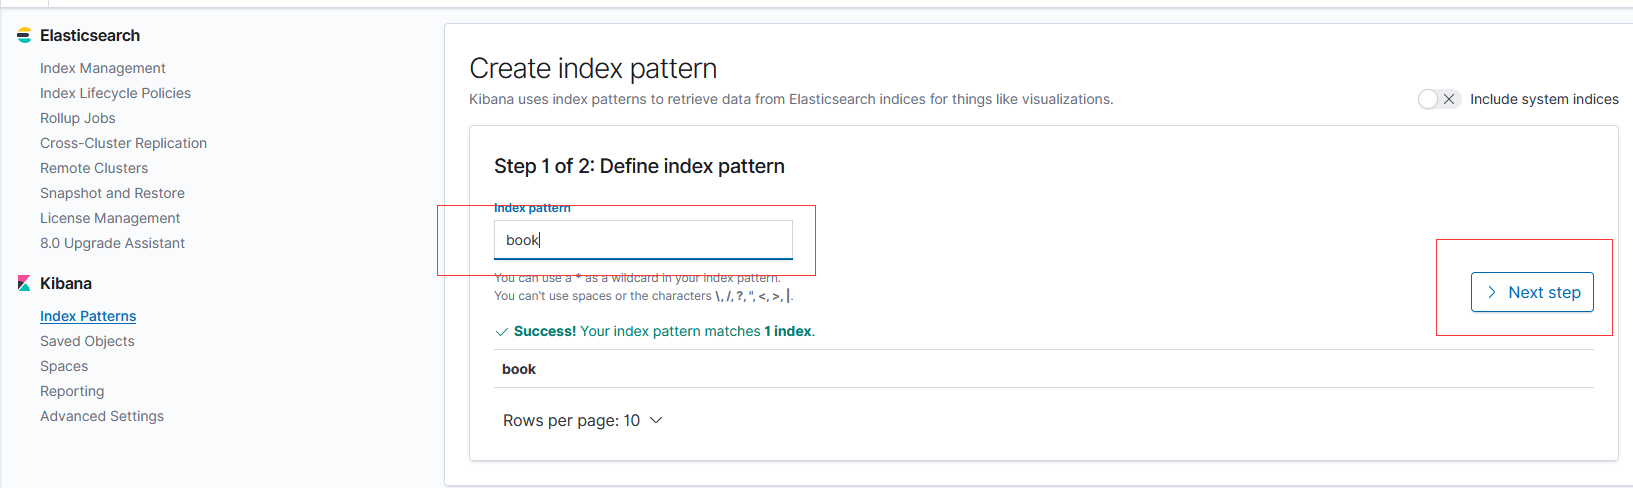
Task: Open Index Management page
Action: tap(103, 68)
